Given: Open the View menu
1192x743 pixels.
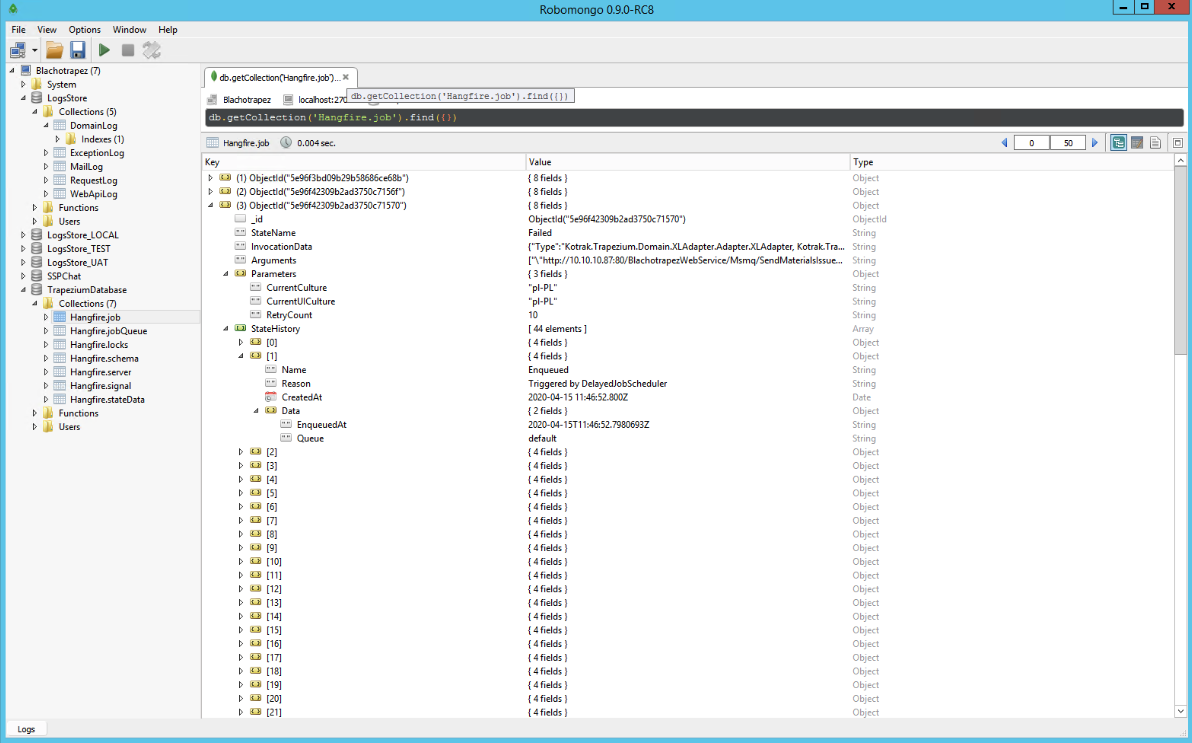Looking at the screenshot, I should tap(47, 30).
